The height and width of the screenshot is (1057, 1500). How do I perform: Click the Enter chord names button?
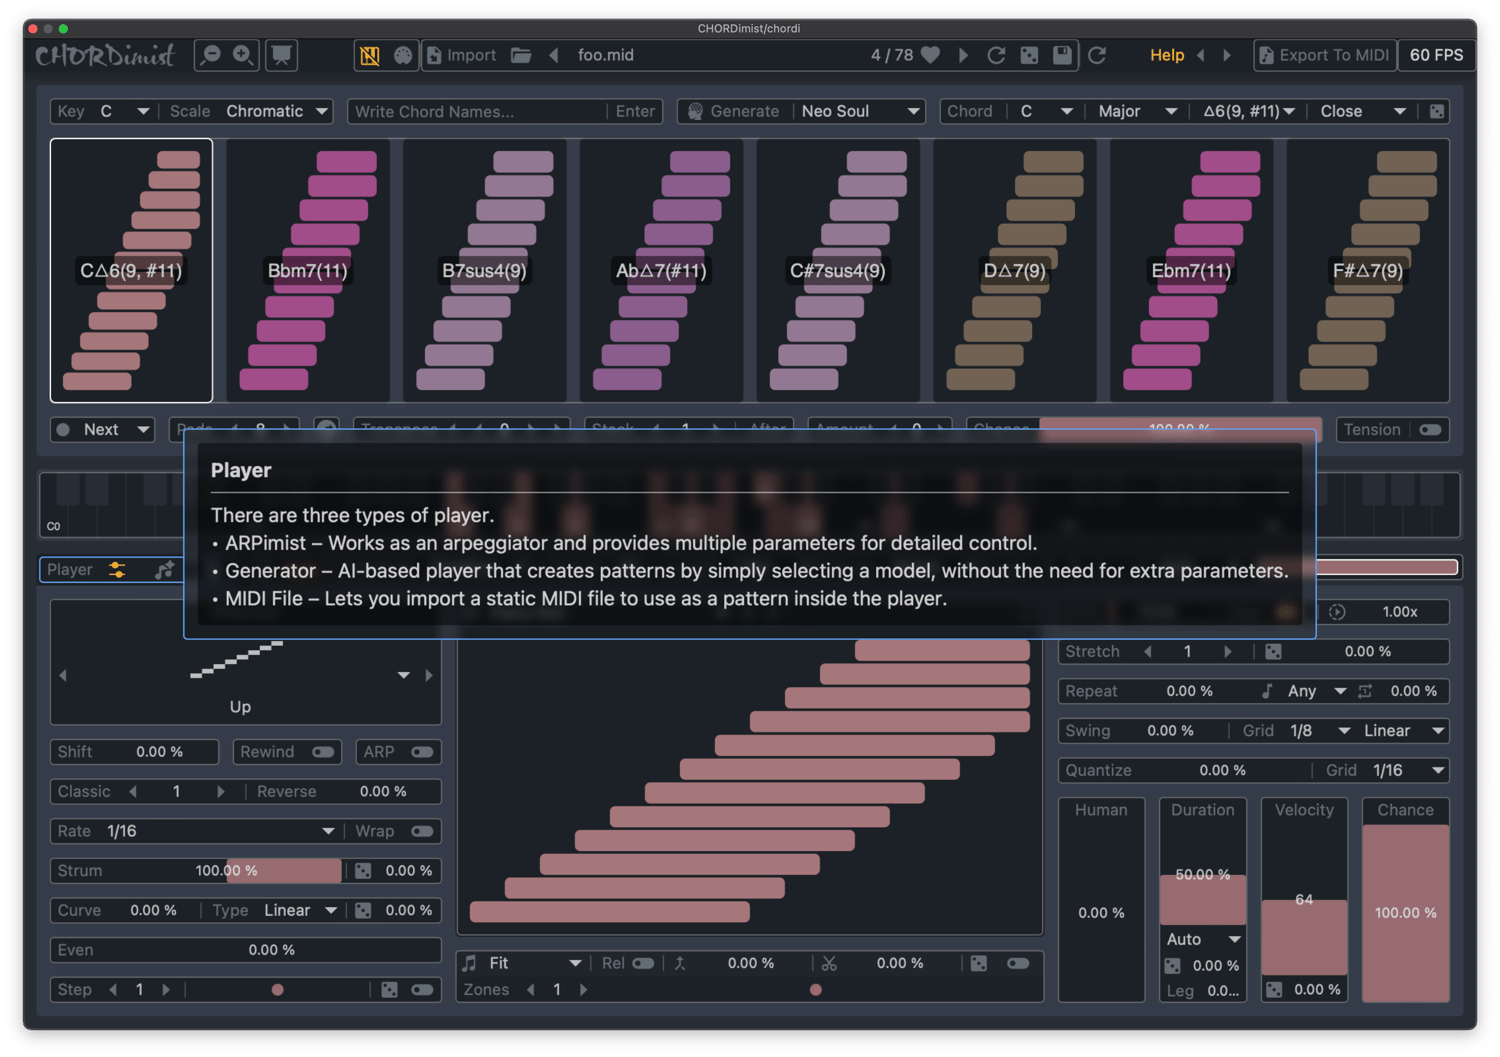(x=635, y=111)
